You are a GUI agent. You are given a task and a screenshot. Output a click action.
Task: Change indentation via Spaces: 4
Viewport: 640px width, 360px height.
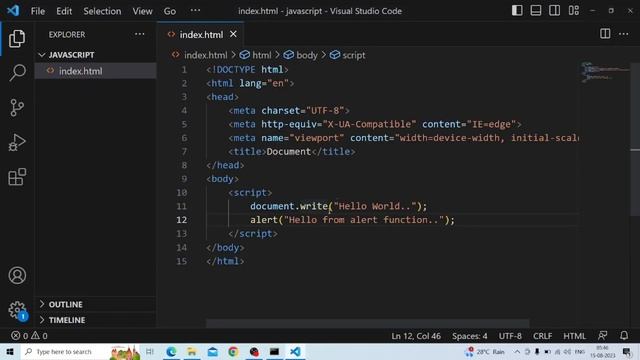click(x=469, y=336)
